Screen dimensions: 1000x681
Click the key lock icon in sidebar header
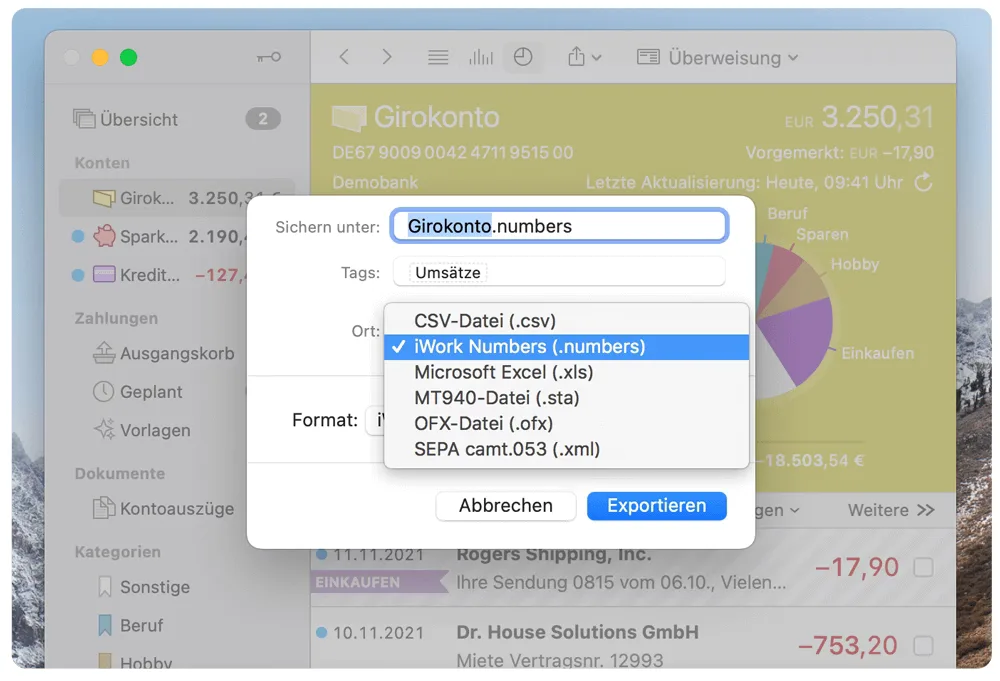(268, 57)
